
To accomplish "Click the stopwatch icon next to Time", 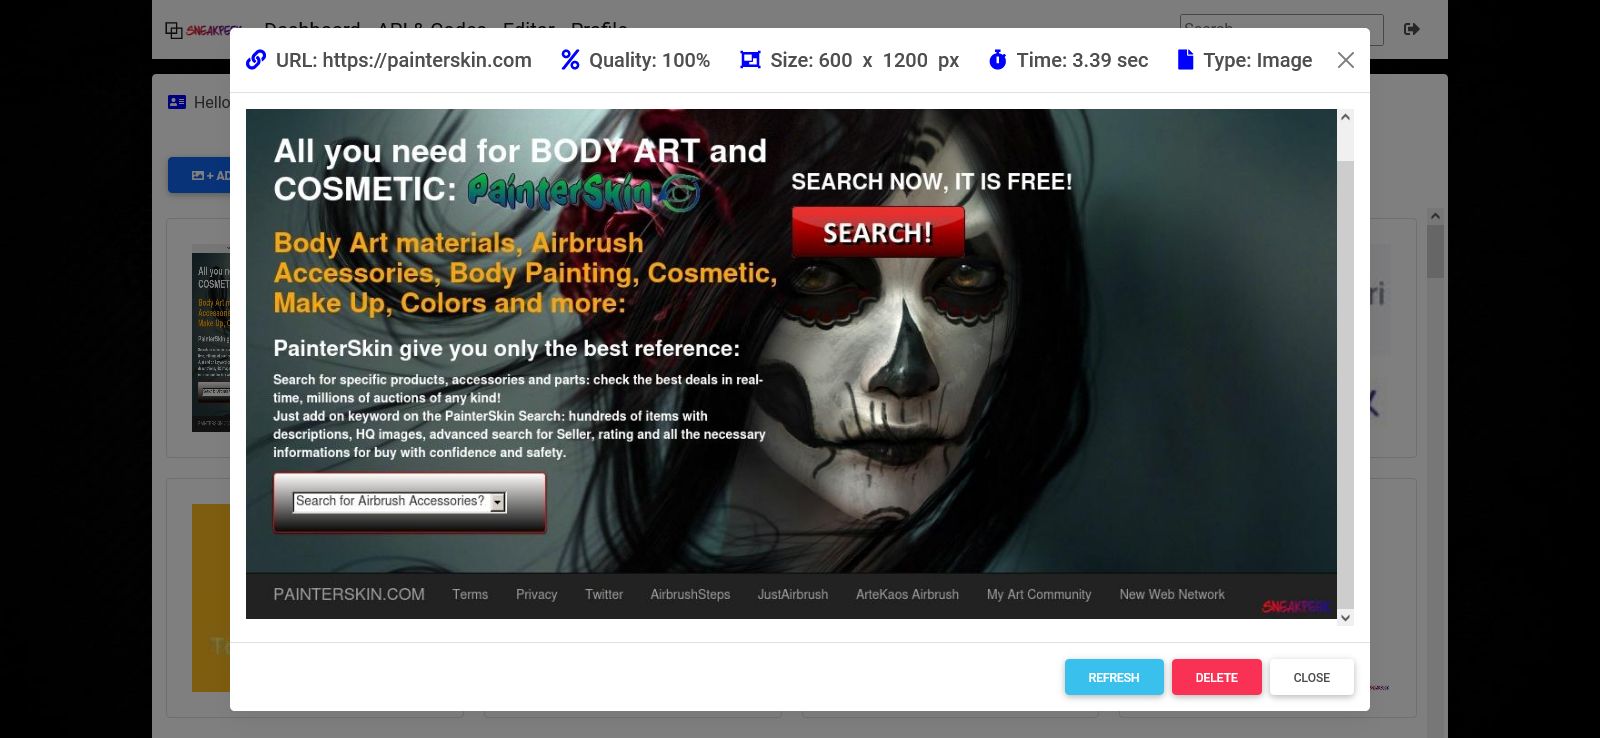I will click(997, 60).
